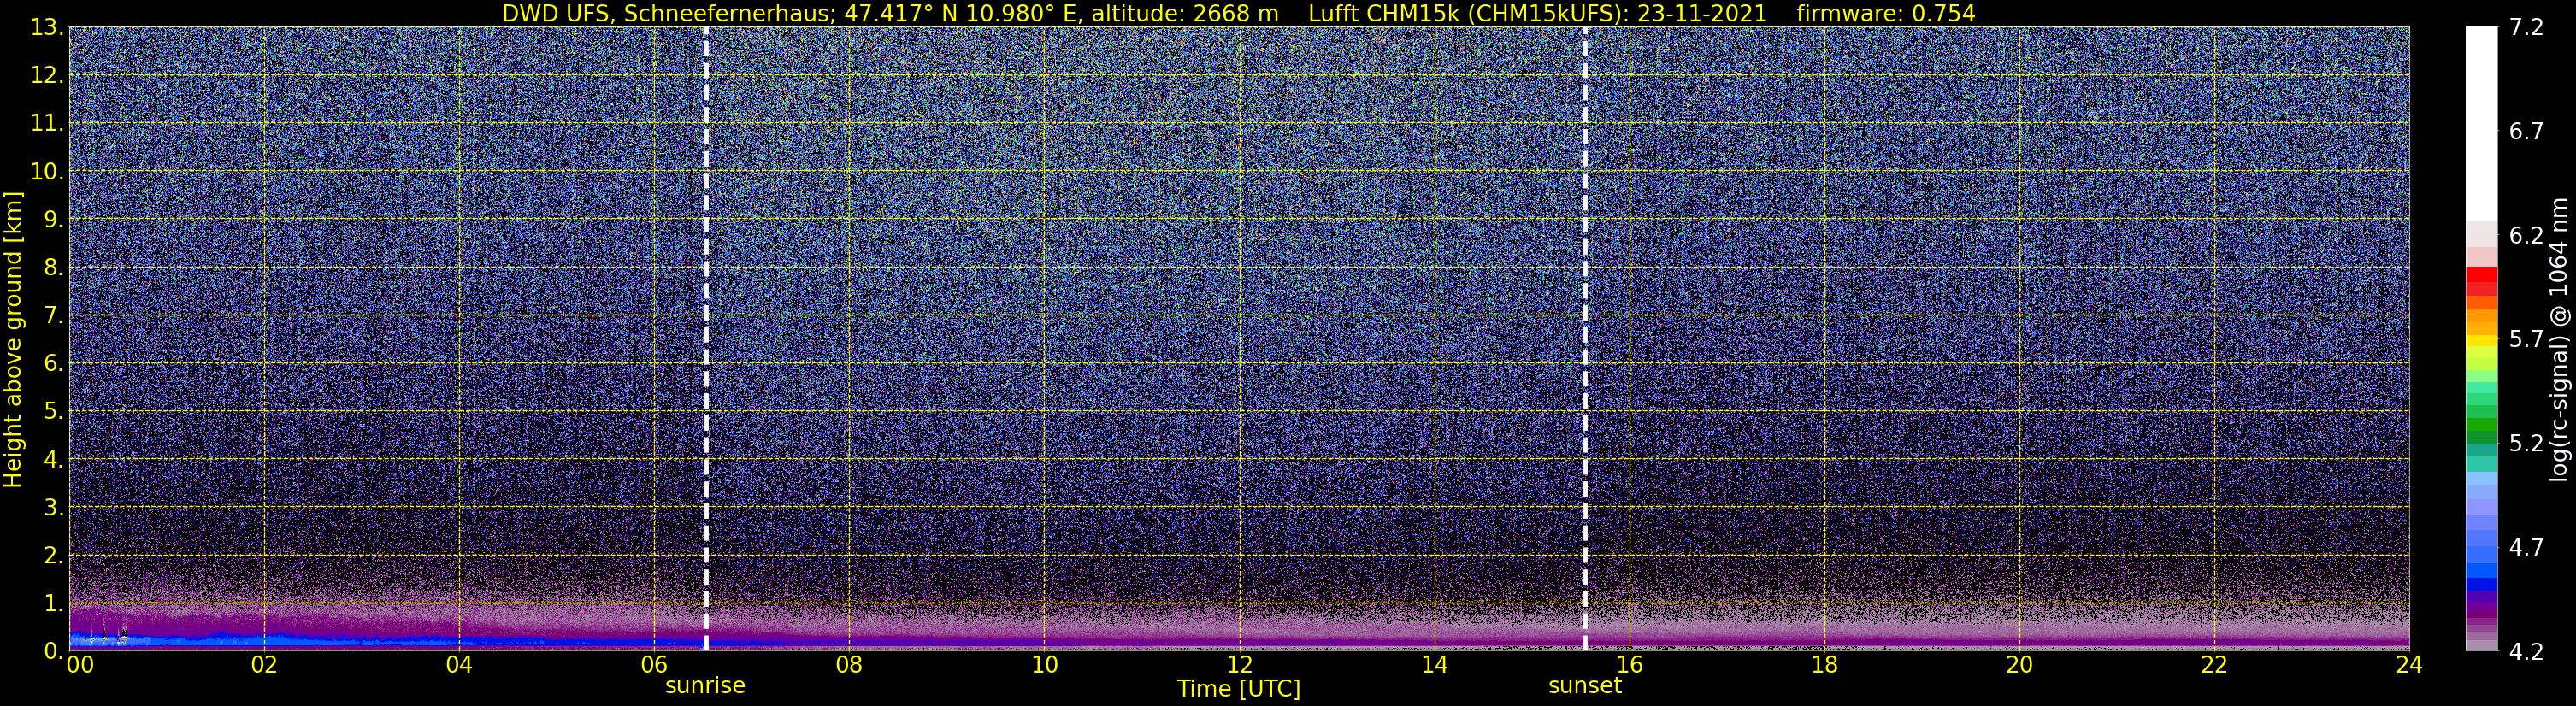This screenshot has width=2576, height=706.
Task: Click the 'Time [UTC]' axis label
Action: tap(1239, 689)
